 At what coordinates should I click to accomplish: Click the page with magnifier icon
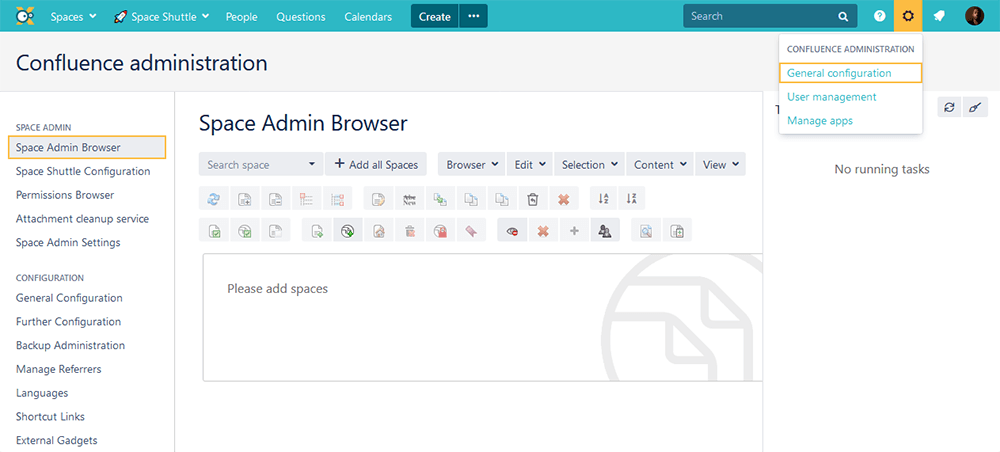(x=646, y=230)
